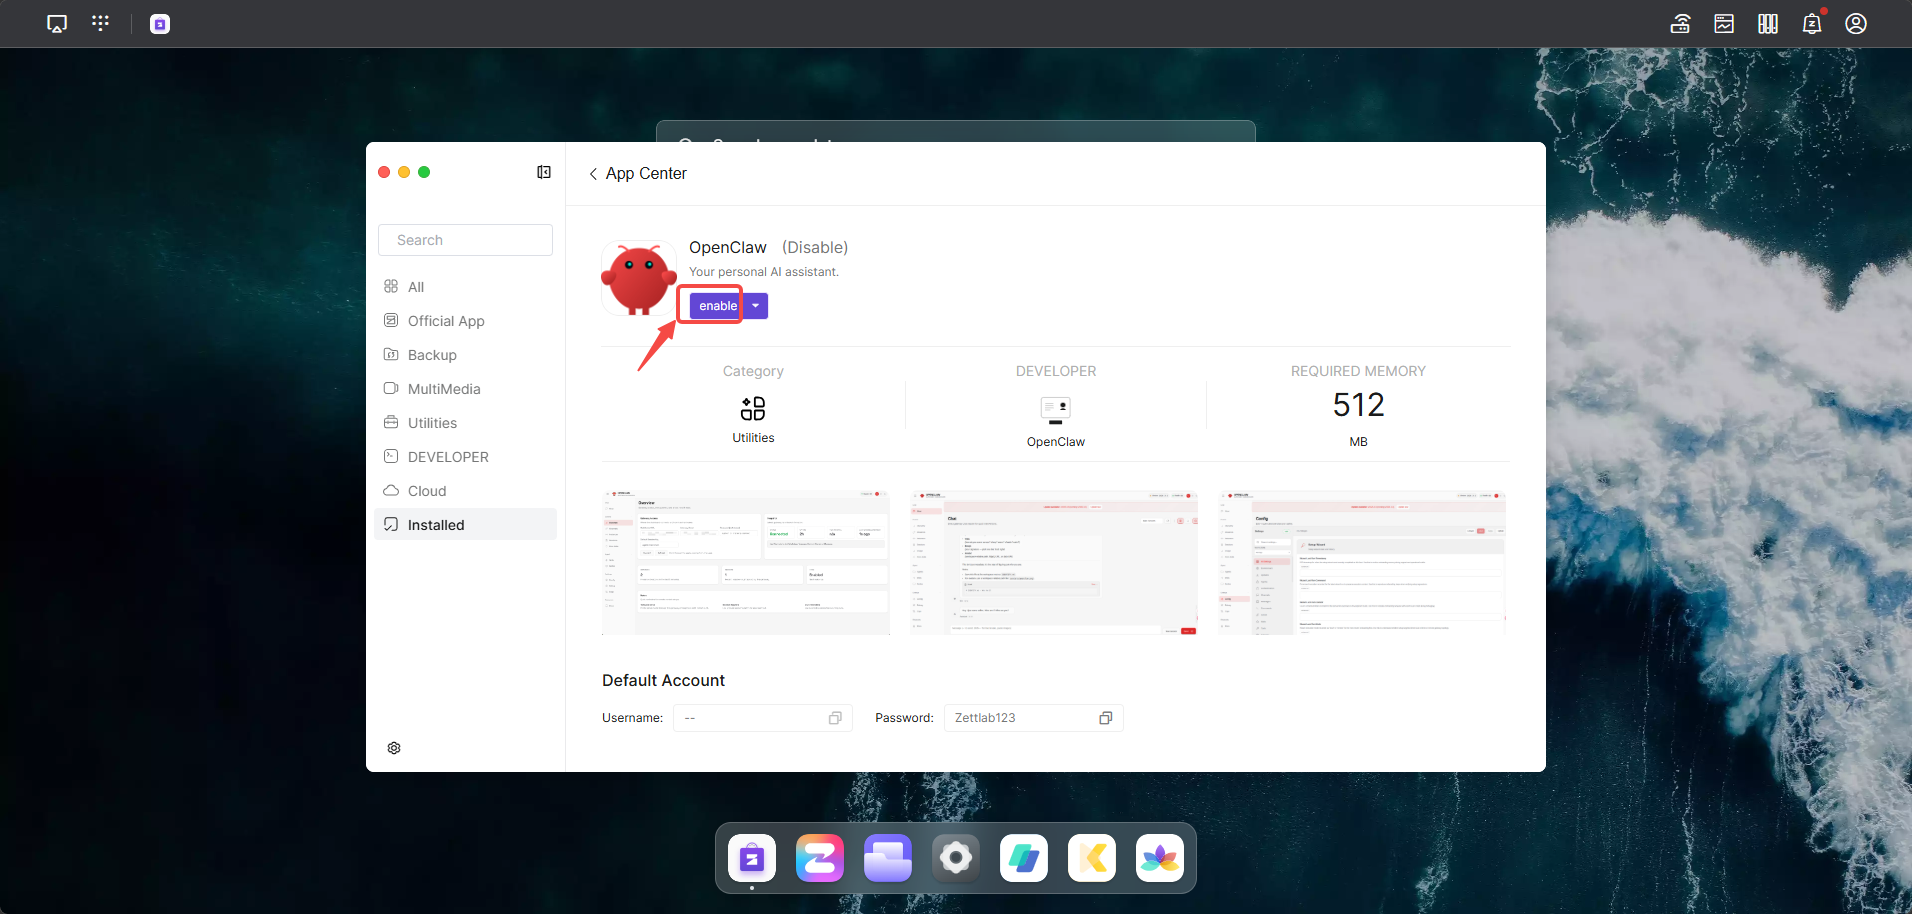Select the All category
Screen dimensions: 1912x914
(x=416, y=287)
